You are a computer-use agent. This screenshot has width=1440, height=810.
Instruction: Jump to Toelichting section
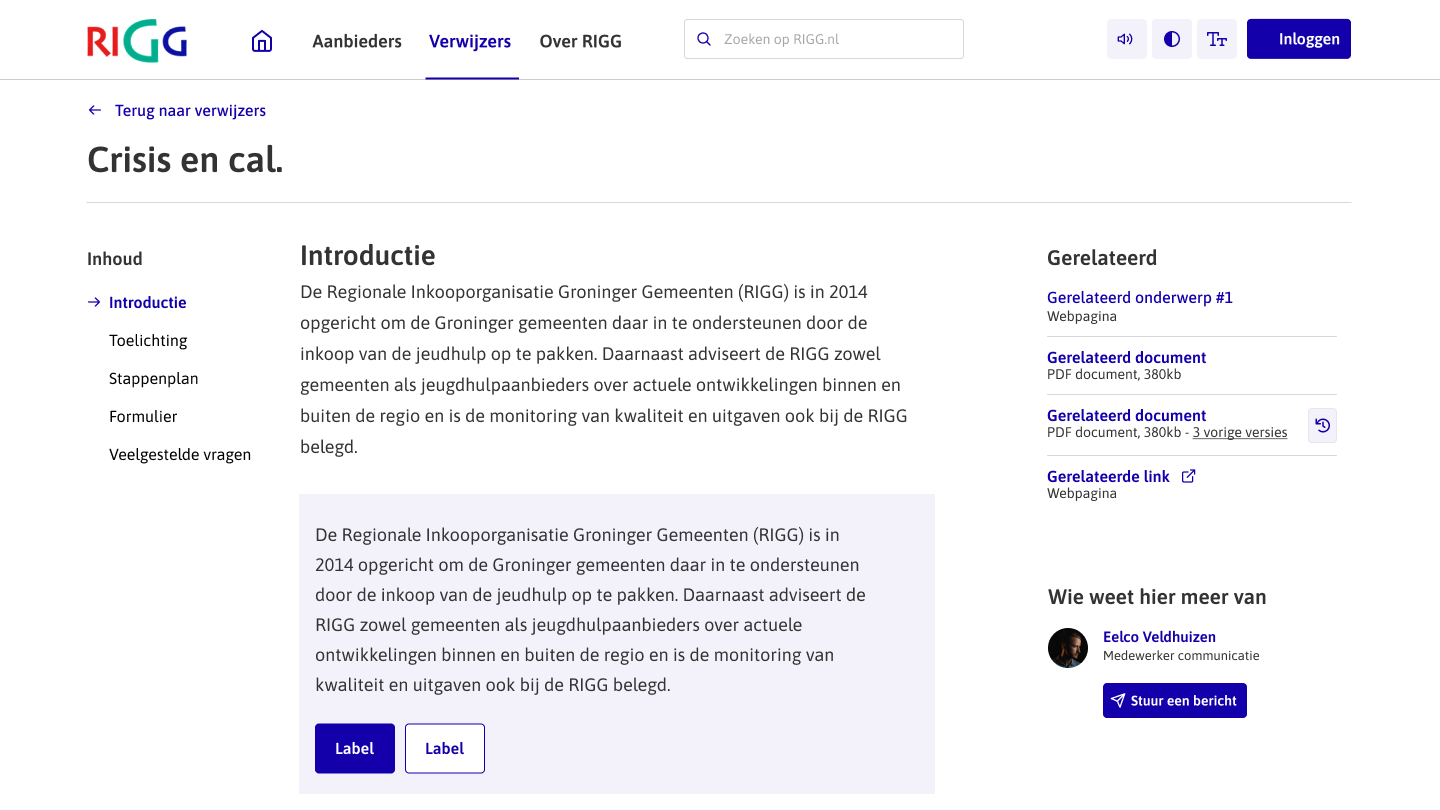[148, 340]
